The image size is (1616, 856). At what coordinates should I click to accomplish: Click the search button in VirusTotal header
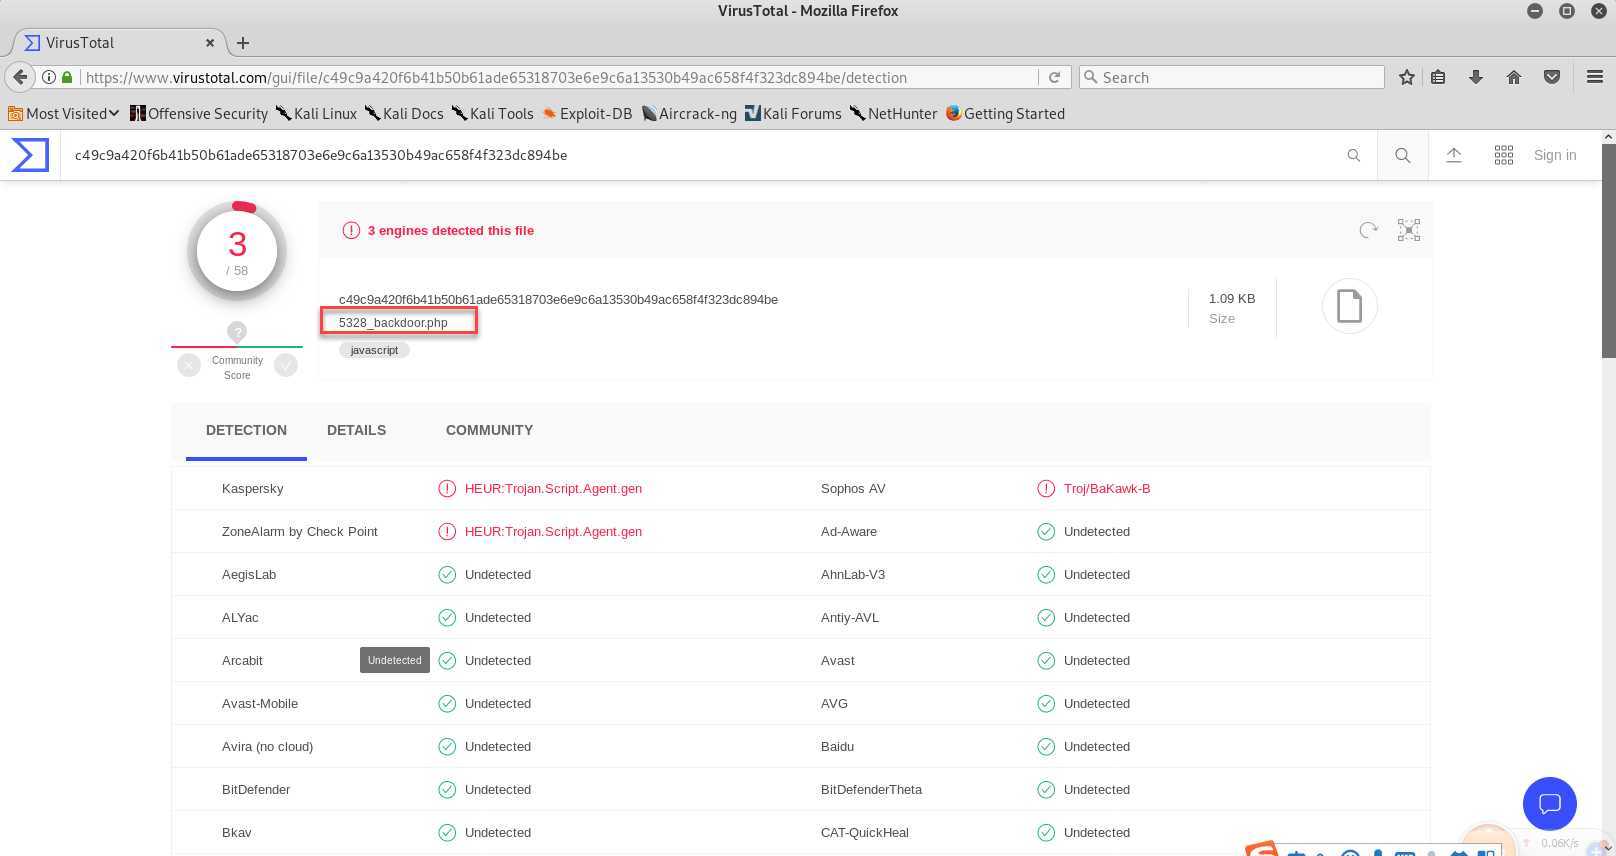click(x=1403, y=155)
